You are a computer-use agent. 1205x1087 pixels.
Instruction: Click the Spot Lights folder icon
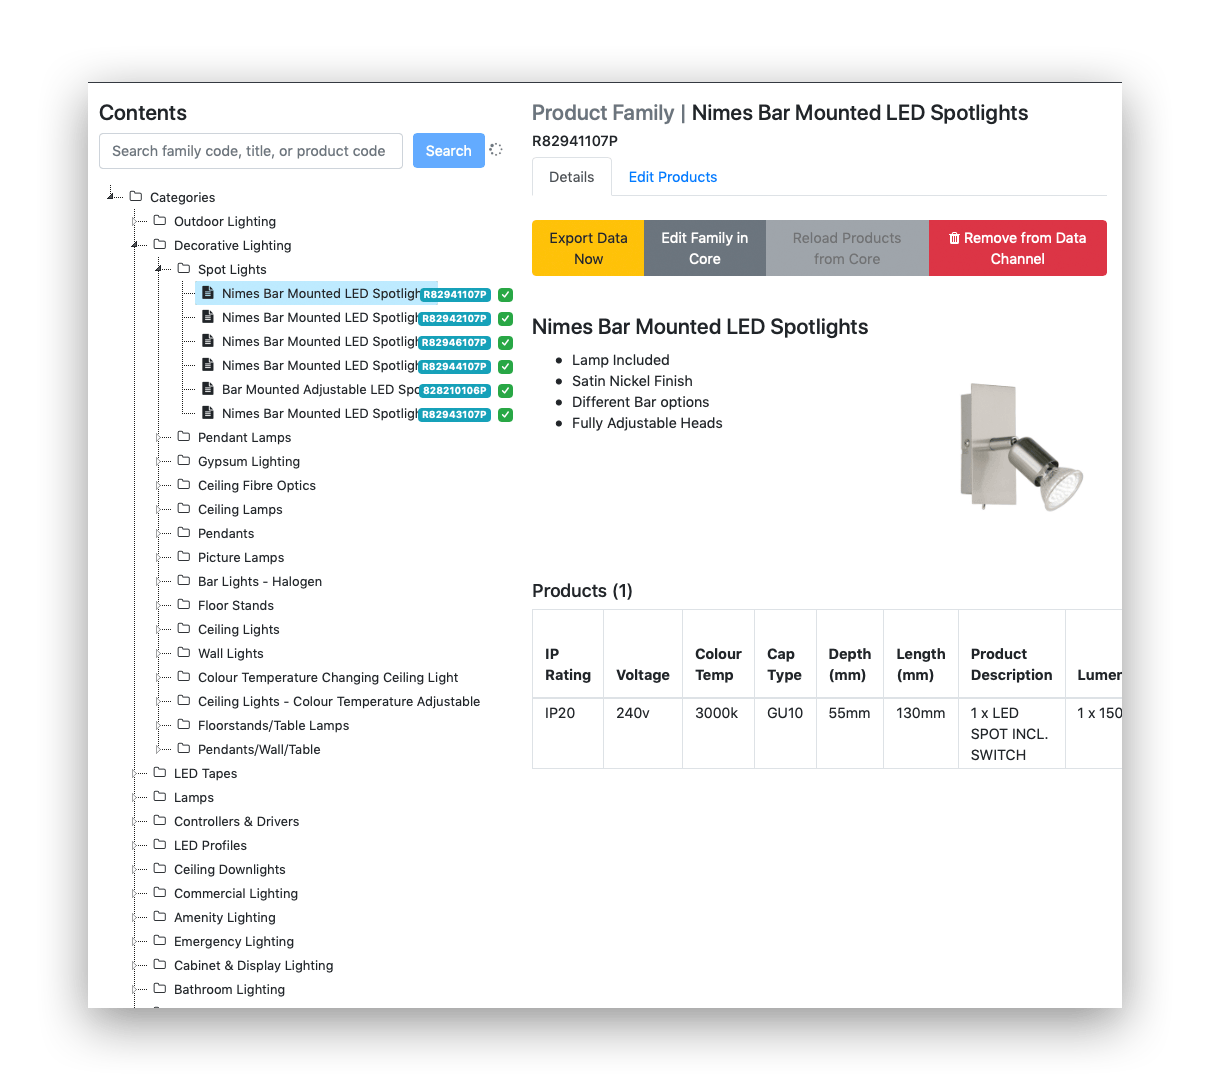pyautogui.click(x=184, y=268)
